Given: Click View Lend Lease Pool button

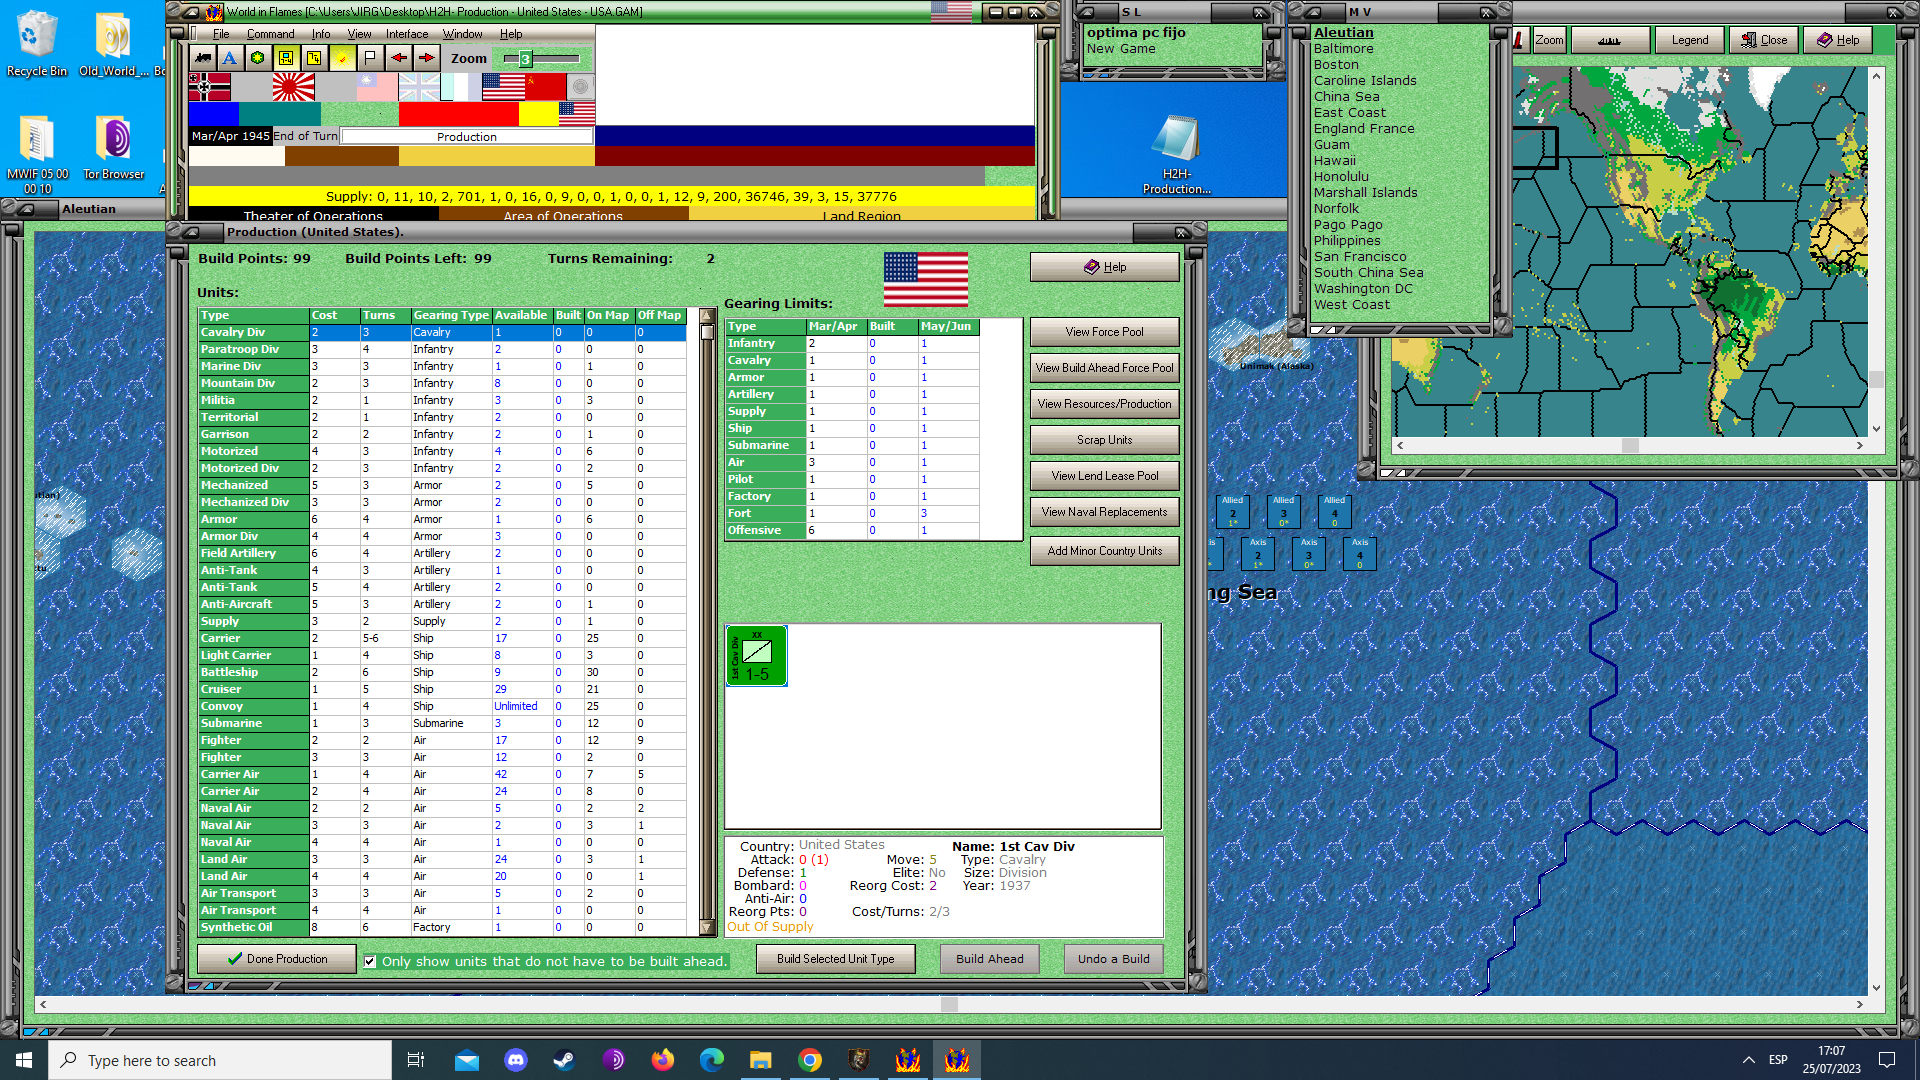Looking at the screenshot, I should (x=1104, y=476).
